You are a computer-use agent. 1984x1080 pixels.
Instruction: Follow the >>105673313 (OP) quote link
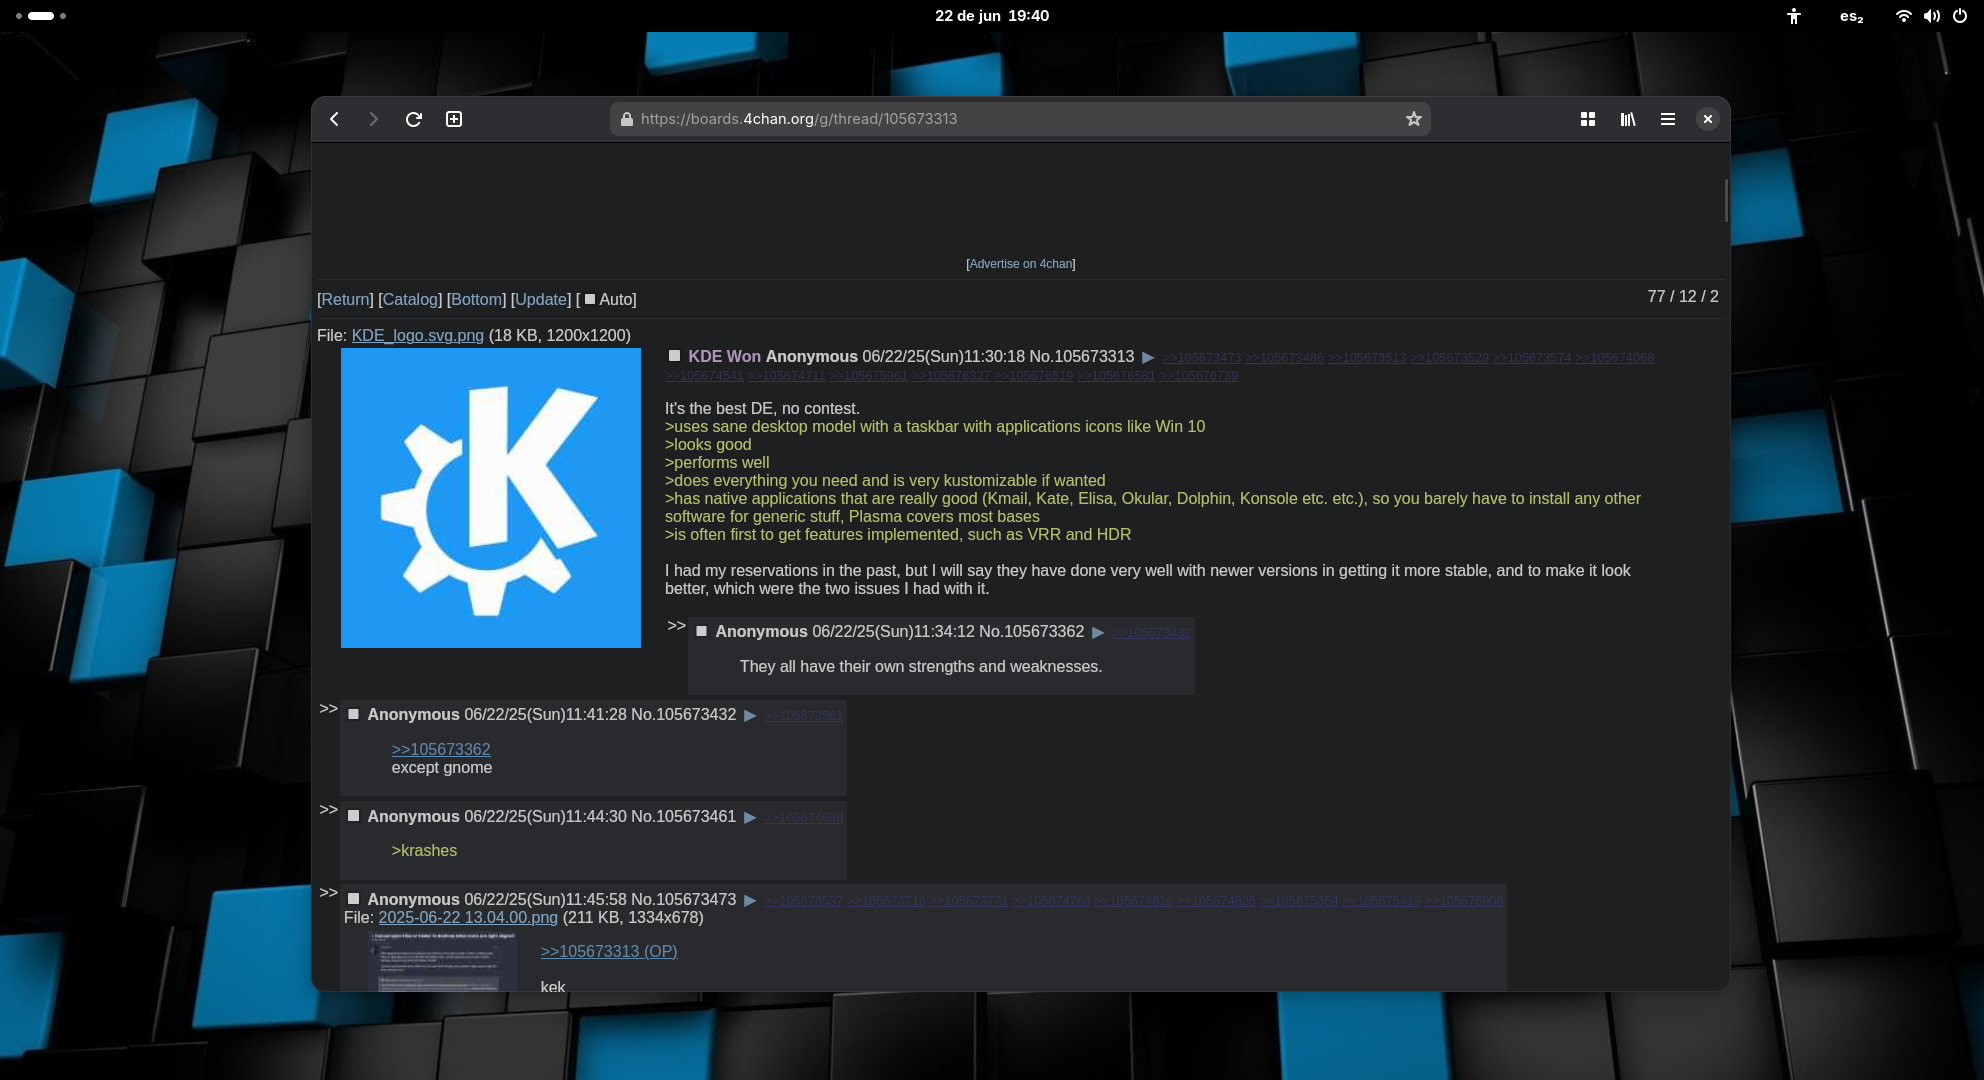pos(609,951)
